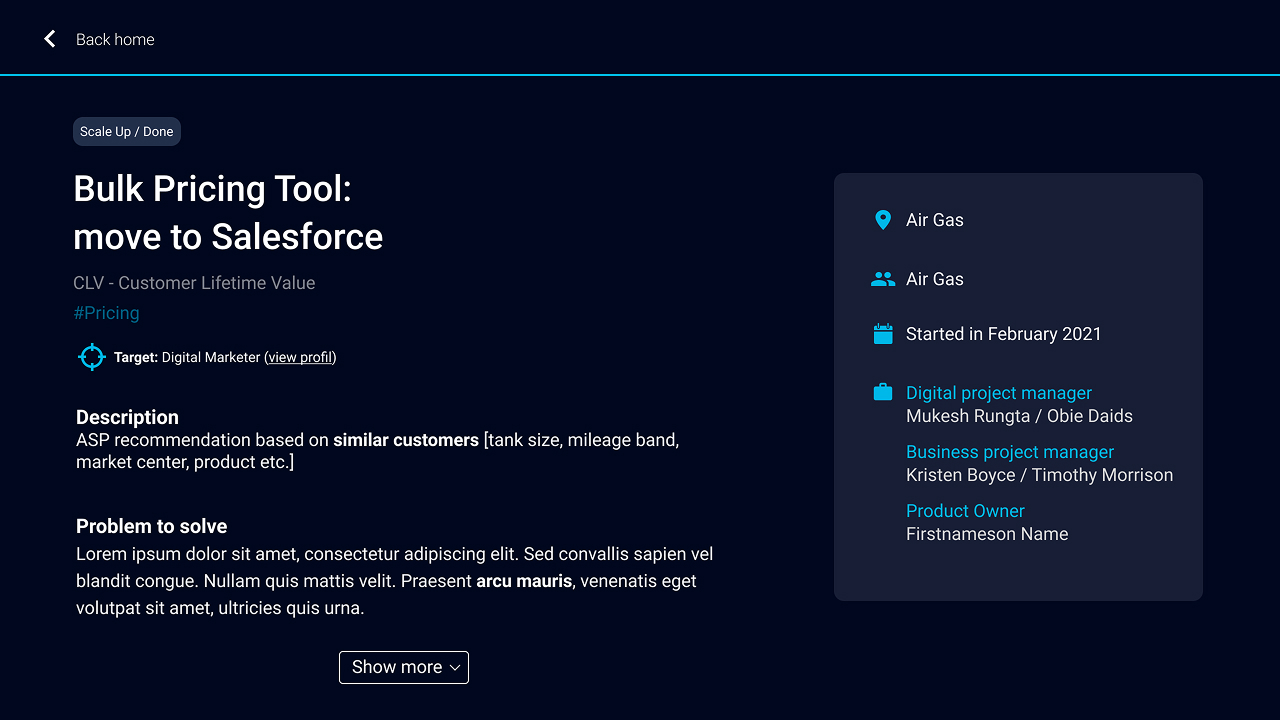Click the Description heading
Viewport: 1280px width, 720px height.
(x=127, y=417)
